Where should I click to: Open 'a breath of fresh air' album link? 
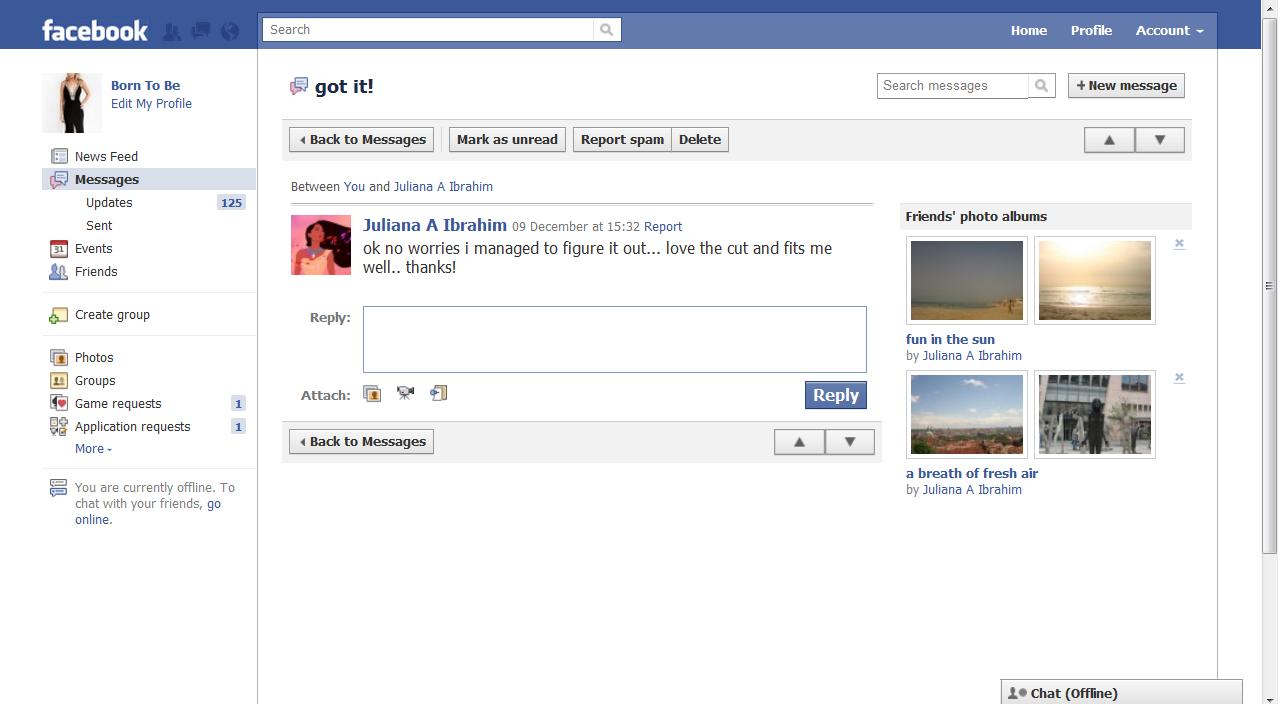pos(972,474)
